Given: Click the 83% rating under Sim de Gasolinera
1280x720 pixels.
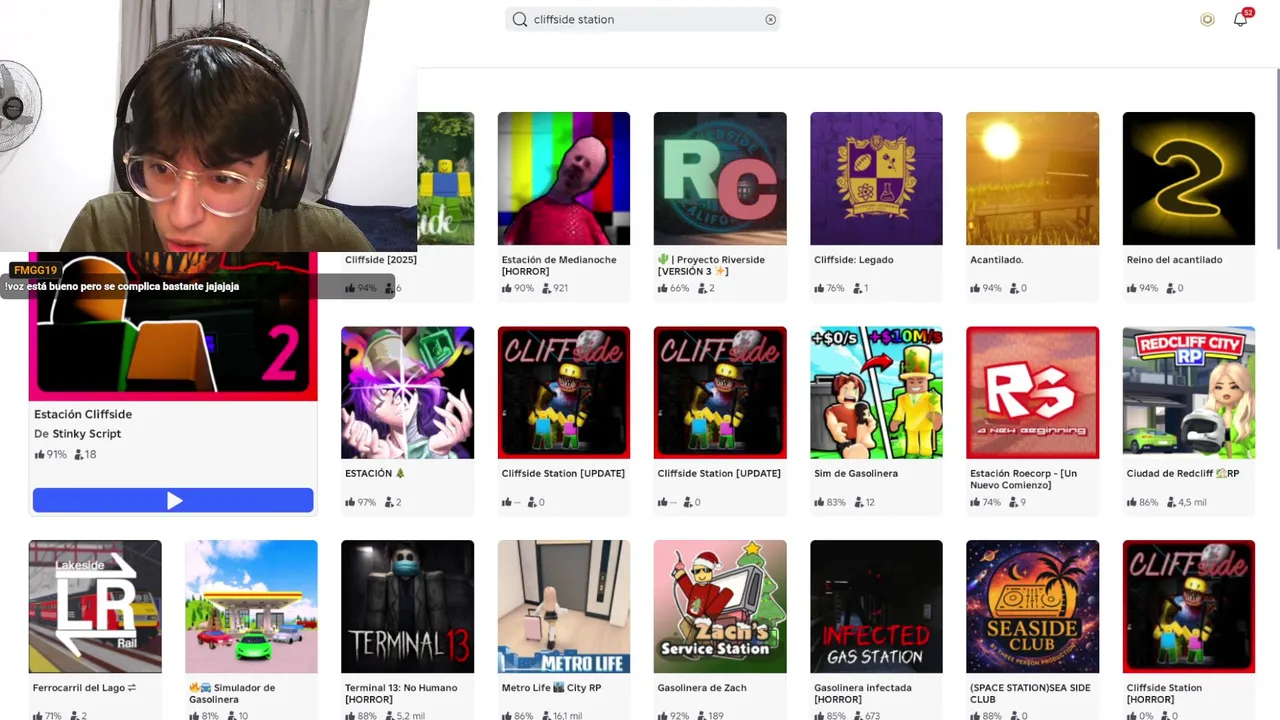Looking at the screenshot, I should pos(829,502).
